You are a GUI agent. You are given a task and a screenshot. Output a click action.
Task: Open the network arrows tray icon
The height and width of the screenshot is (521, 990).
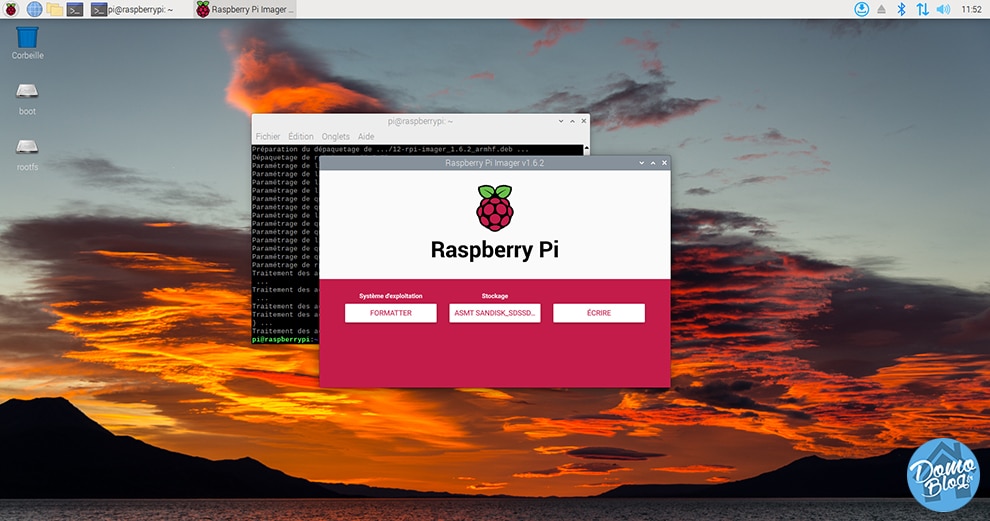coord(922,9)
